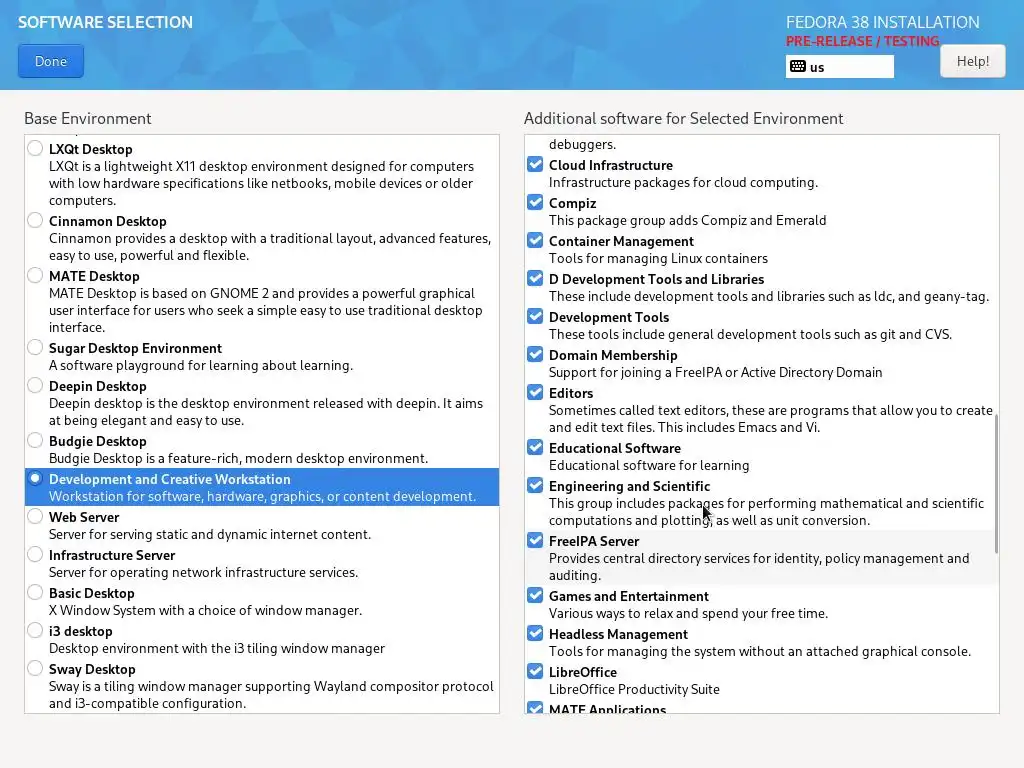Image resolution: width=1024 pixels, height=768 pixels.
Task: Open the Help! button
Action: point(972,61)
